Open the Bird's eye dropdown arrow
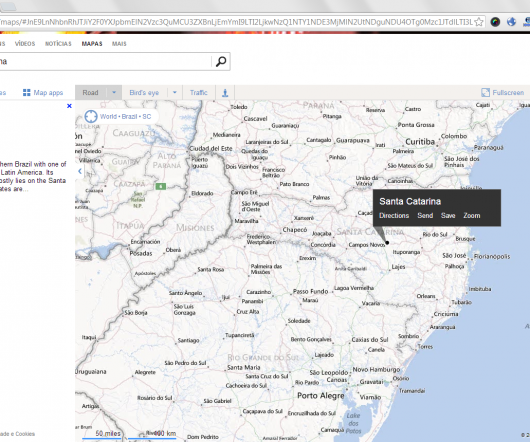 point(175,93)
